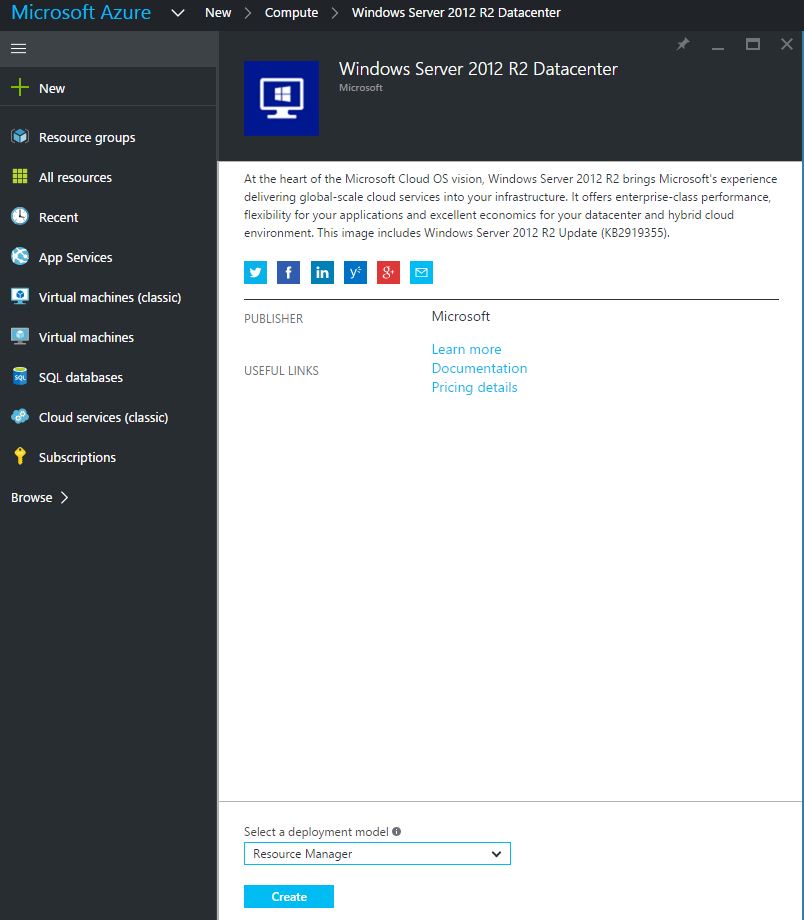This screenshot has height=920, width=804.
Task: Open the Learn more link
Action: [x=467, y=349]
